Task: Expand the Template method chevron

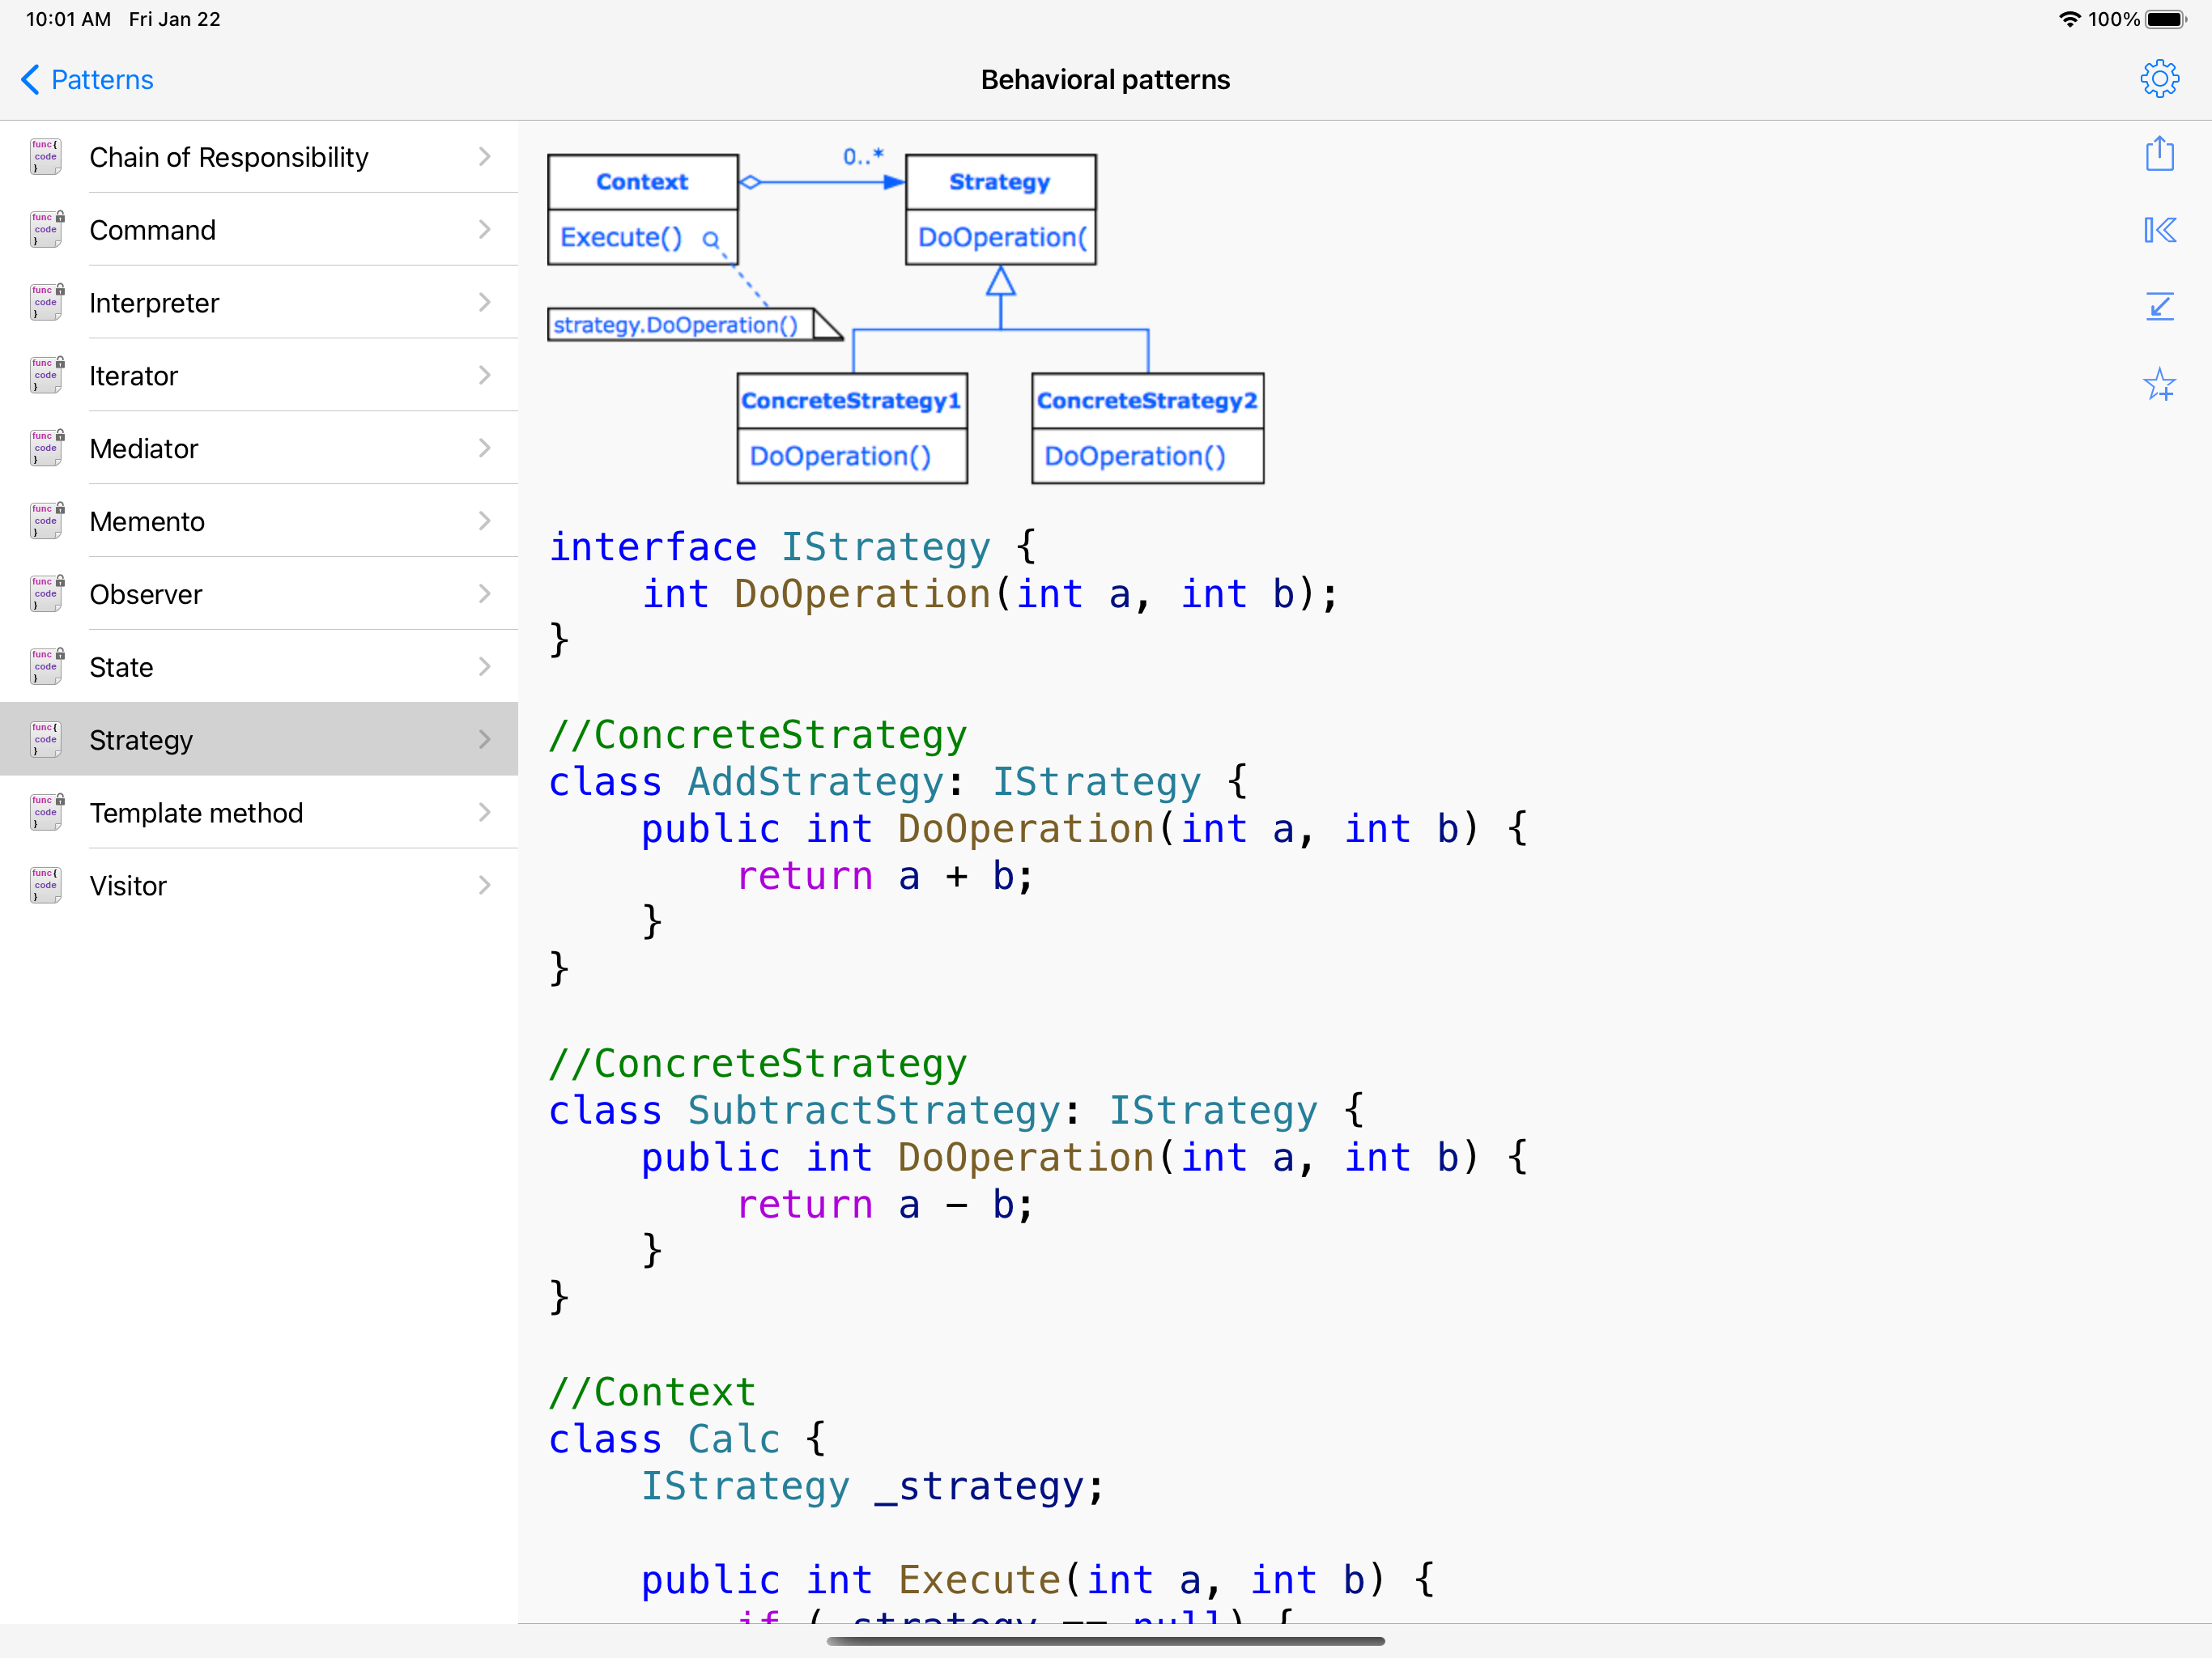Action: point(484,812)
